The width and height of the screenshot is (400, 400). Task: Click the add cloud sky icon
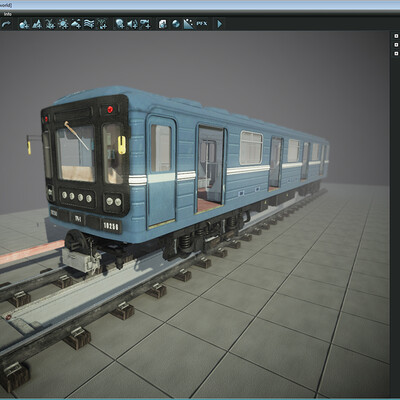[x=76, y=24]
